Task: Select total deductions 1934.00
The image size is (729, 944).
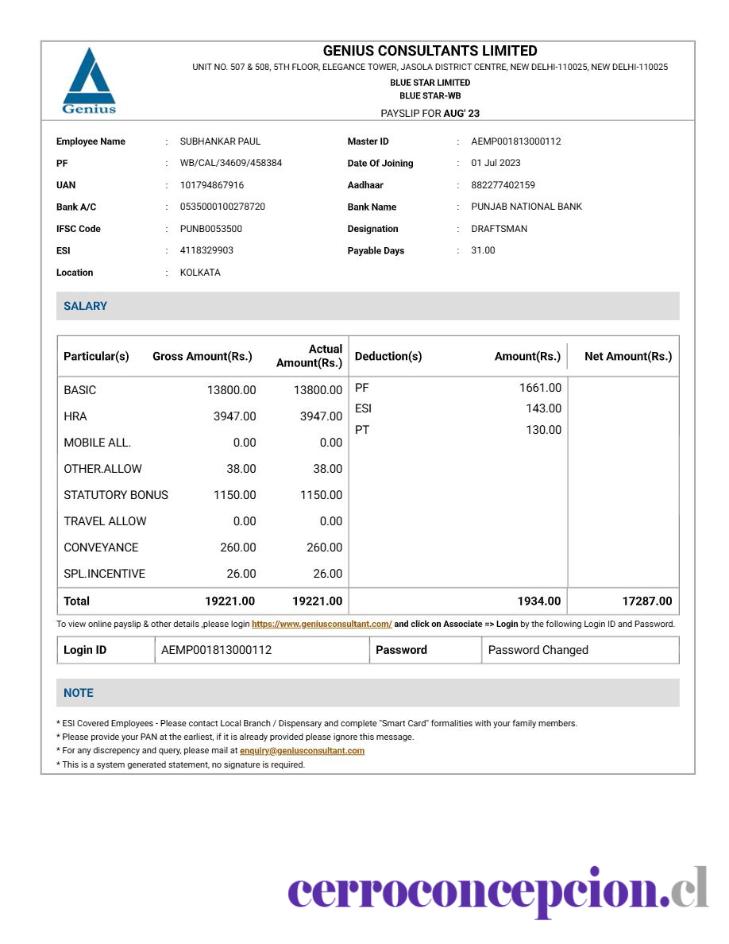Action: (x=539, y=601)
